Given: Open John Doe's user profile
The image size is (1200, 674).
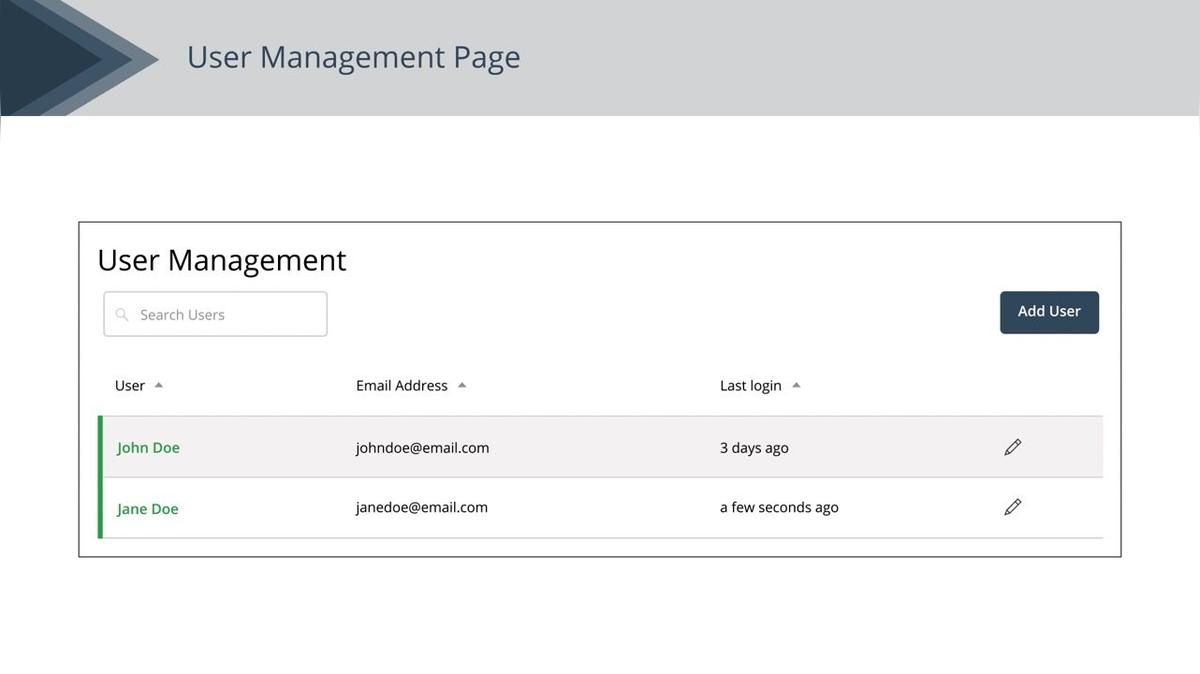Looking at the screenshot, I should (x=148, y=448).
